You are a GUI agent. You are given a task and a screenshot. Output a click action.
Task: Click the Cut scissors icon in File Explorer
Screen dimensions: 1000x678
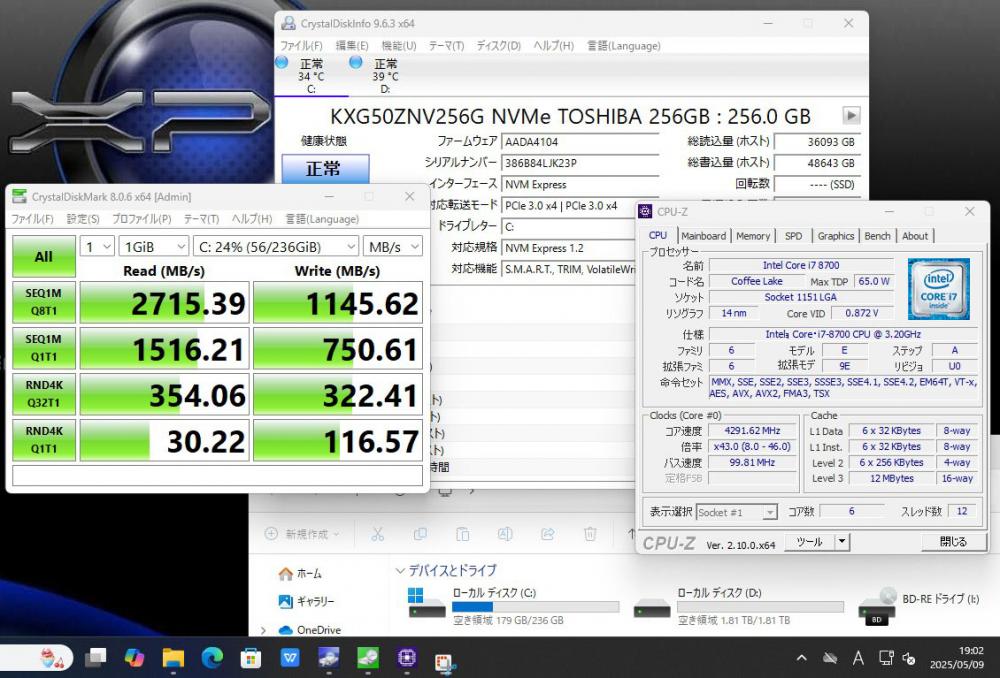[x=378, y=534]
